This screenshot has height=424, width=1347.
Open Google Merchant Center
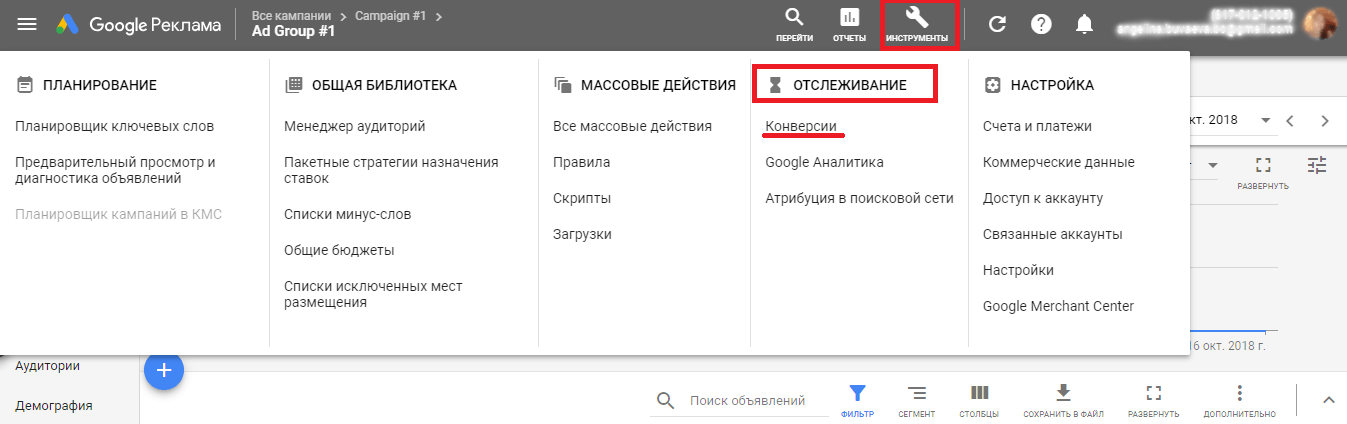[1058, 306]
